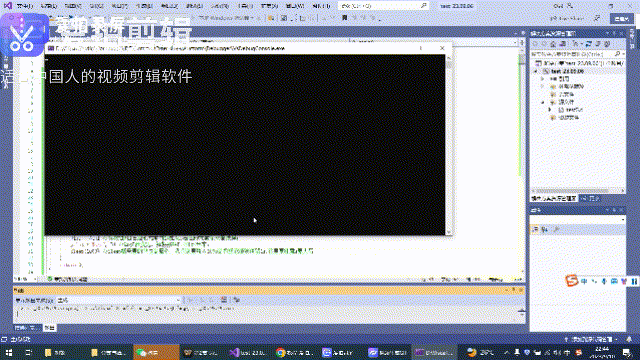This screenshot has width=640, height=360.
Task: Click the Live Share button
Action: (567, 18)
